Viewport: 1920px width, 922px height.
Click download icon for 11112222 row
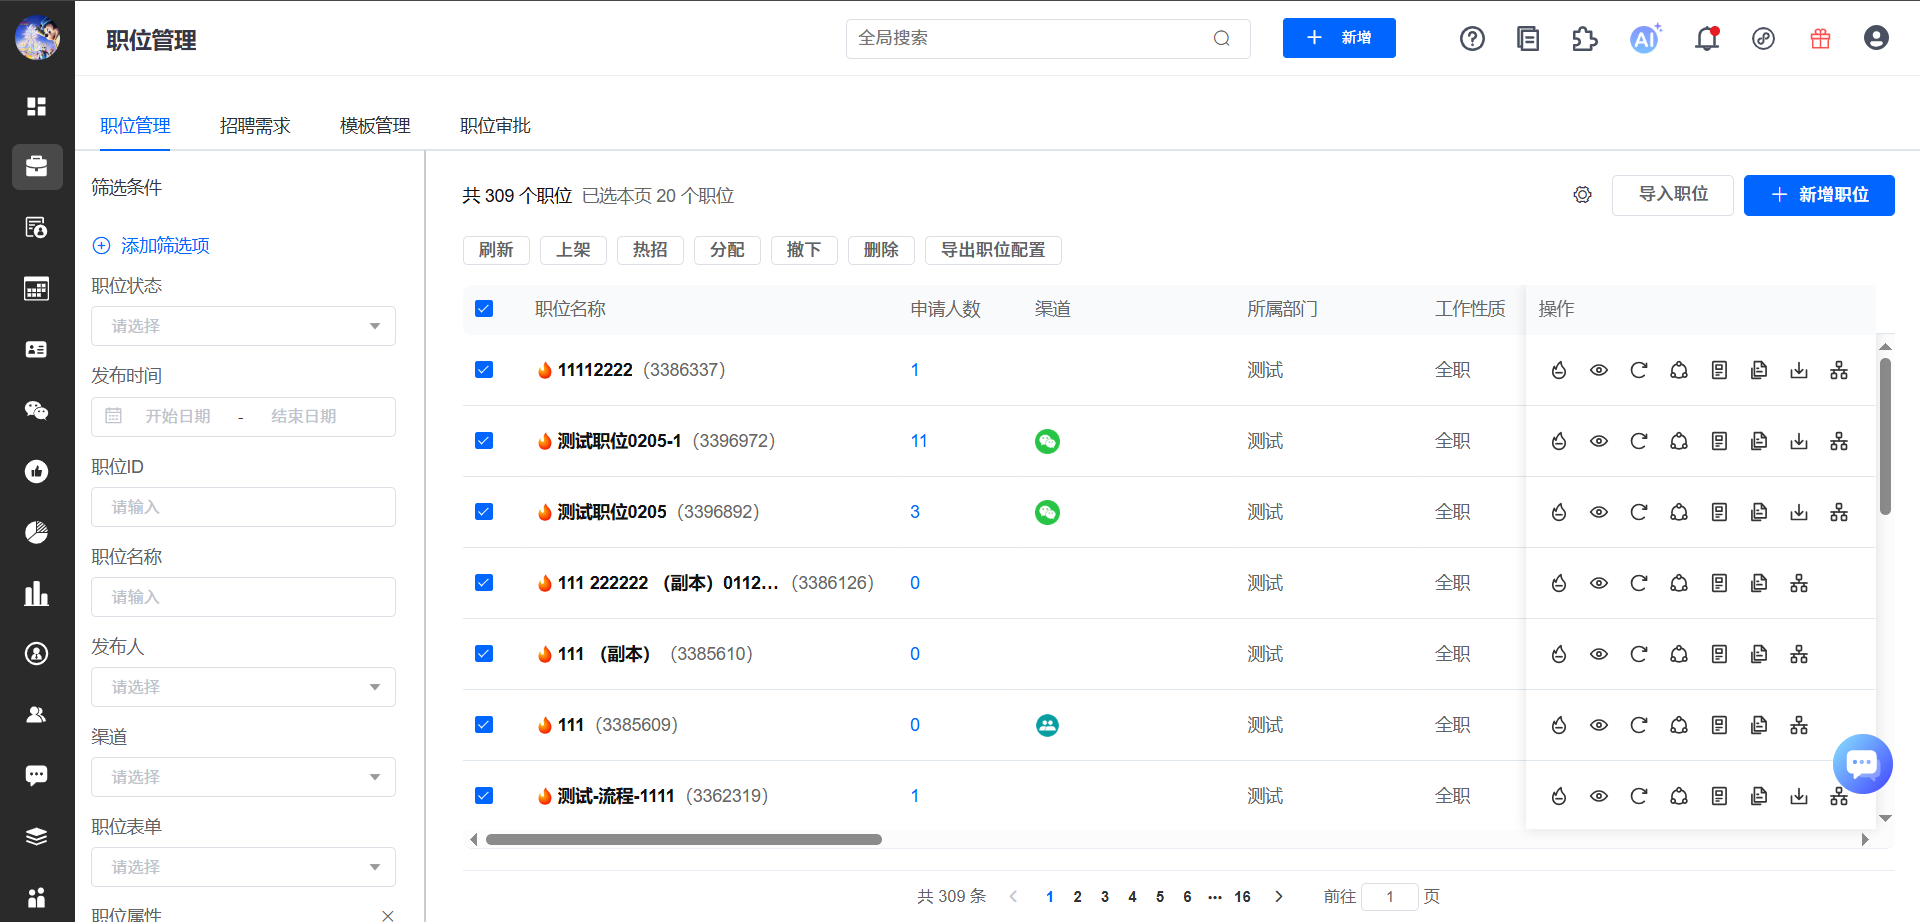1799,371
